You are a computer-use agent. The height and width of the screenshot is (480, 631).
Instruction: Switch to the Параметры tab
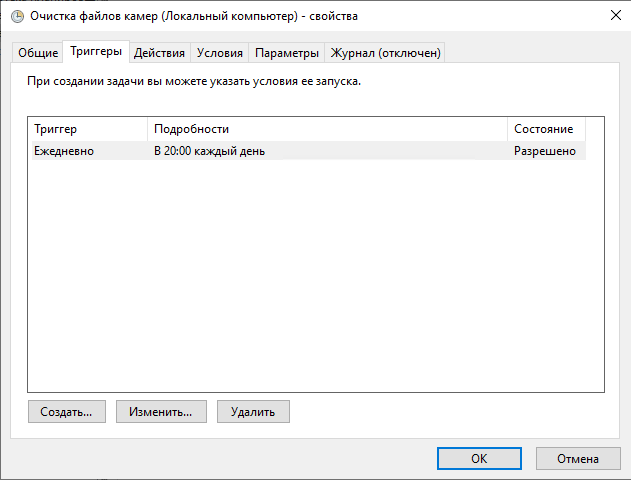pos(287,53)
